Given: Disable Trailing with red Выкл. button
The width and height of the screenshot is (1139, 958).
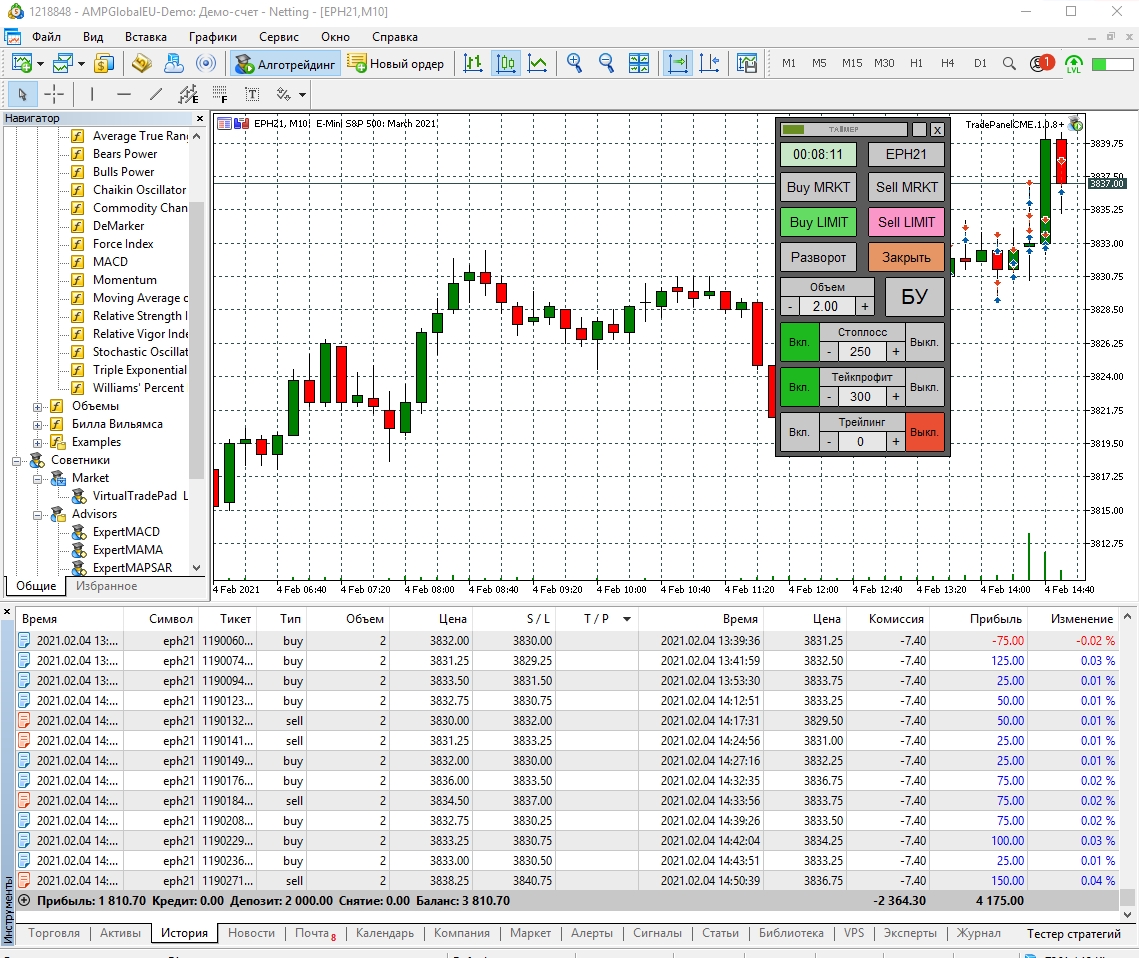Looking at the screenshot, I should [x=924, y=432].
